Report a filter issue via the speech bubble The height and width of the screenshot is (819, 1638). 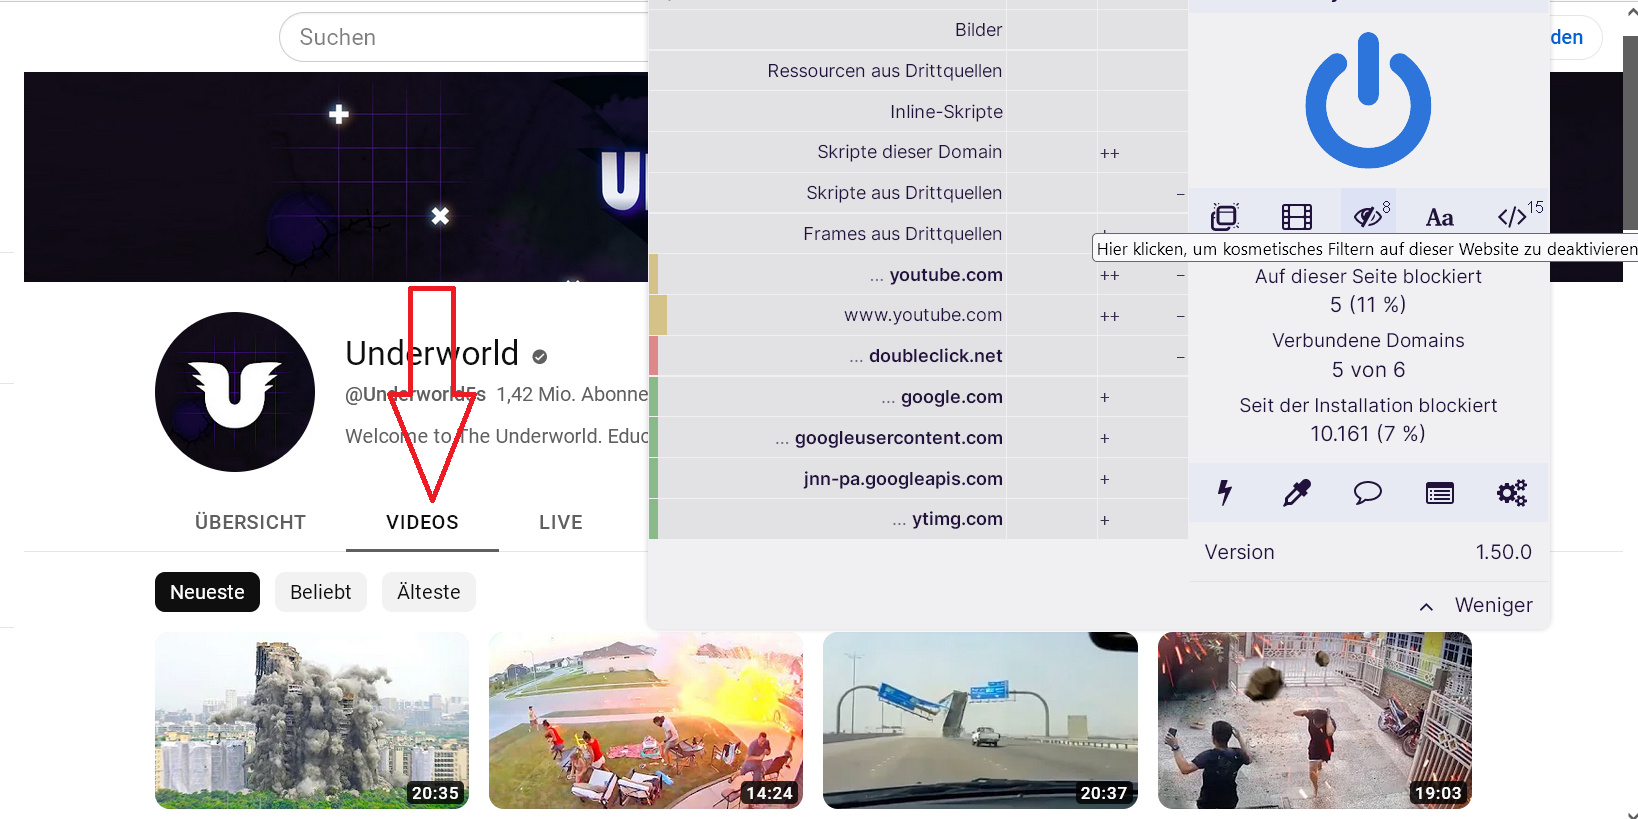pos(1368,492)
